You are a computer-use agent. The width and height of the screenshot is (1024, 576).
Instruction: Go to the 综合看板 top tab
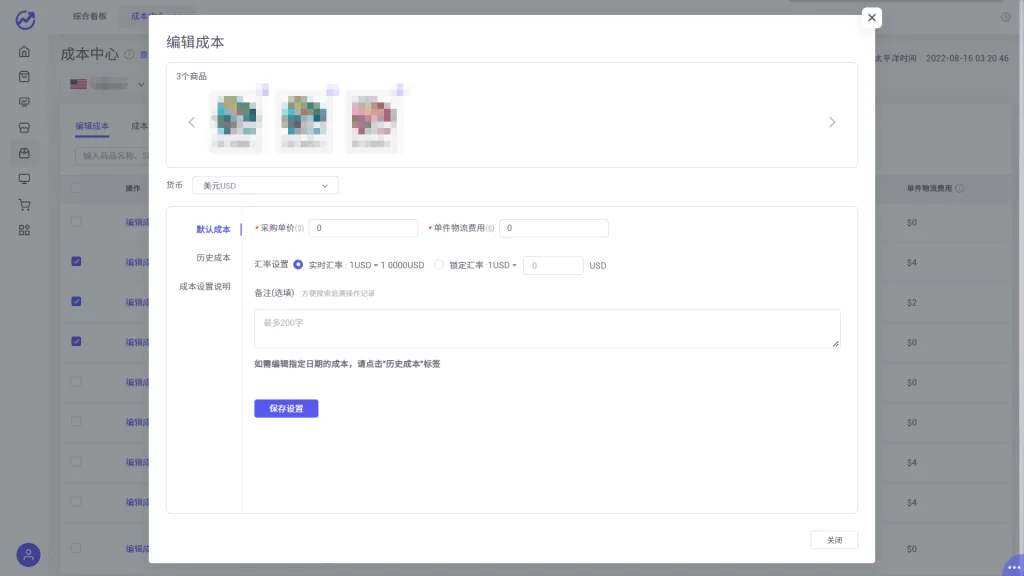89,16
